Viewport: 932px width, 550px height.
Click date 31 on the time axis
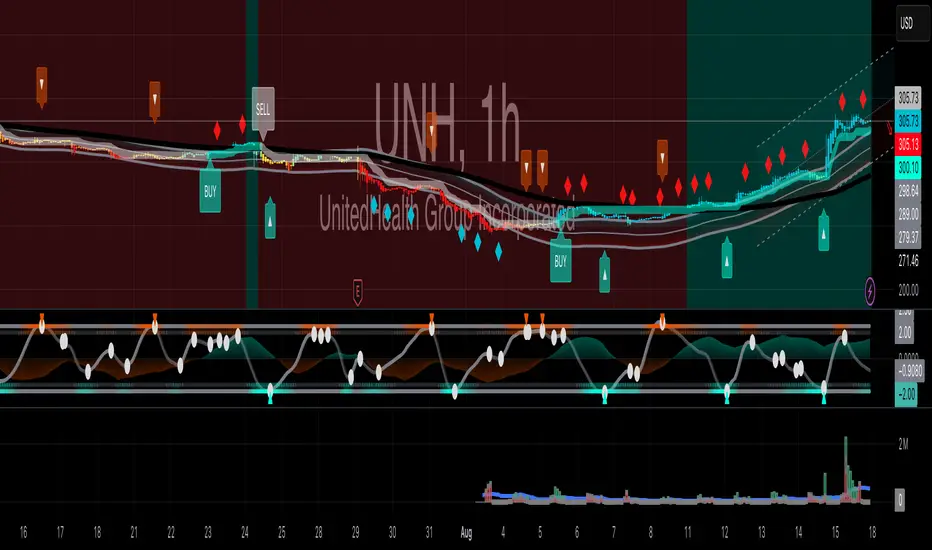[x=429, y=532]
